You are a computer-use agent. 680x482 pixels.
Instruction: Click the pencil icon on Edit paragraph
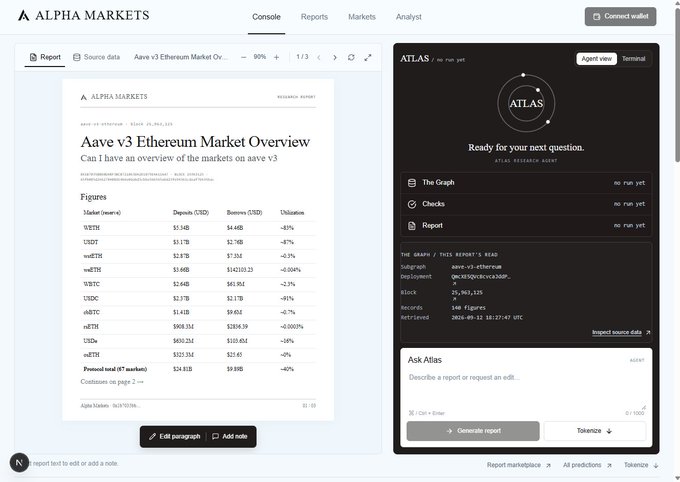point(152,436)
